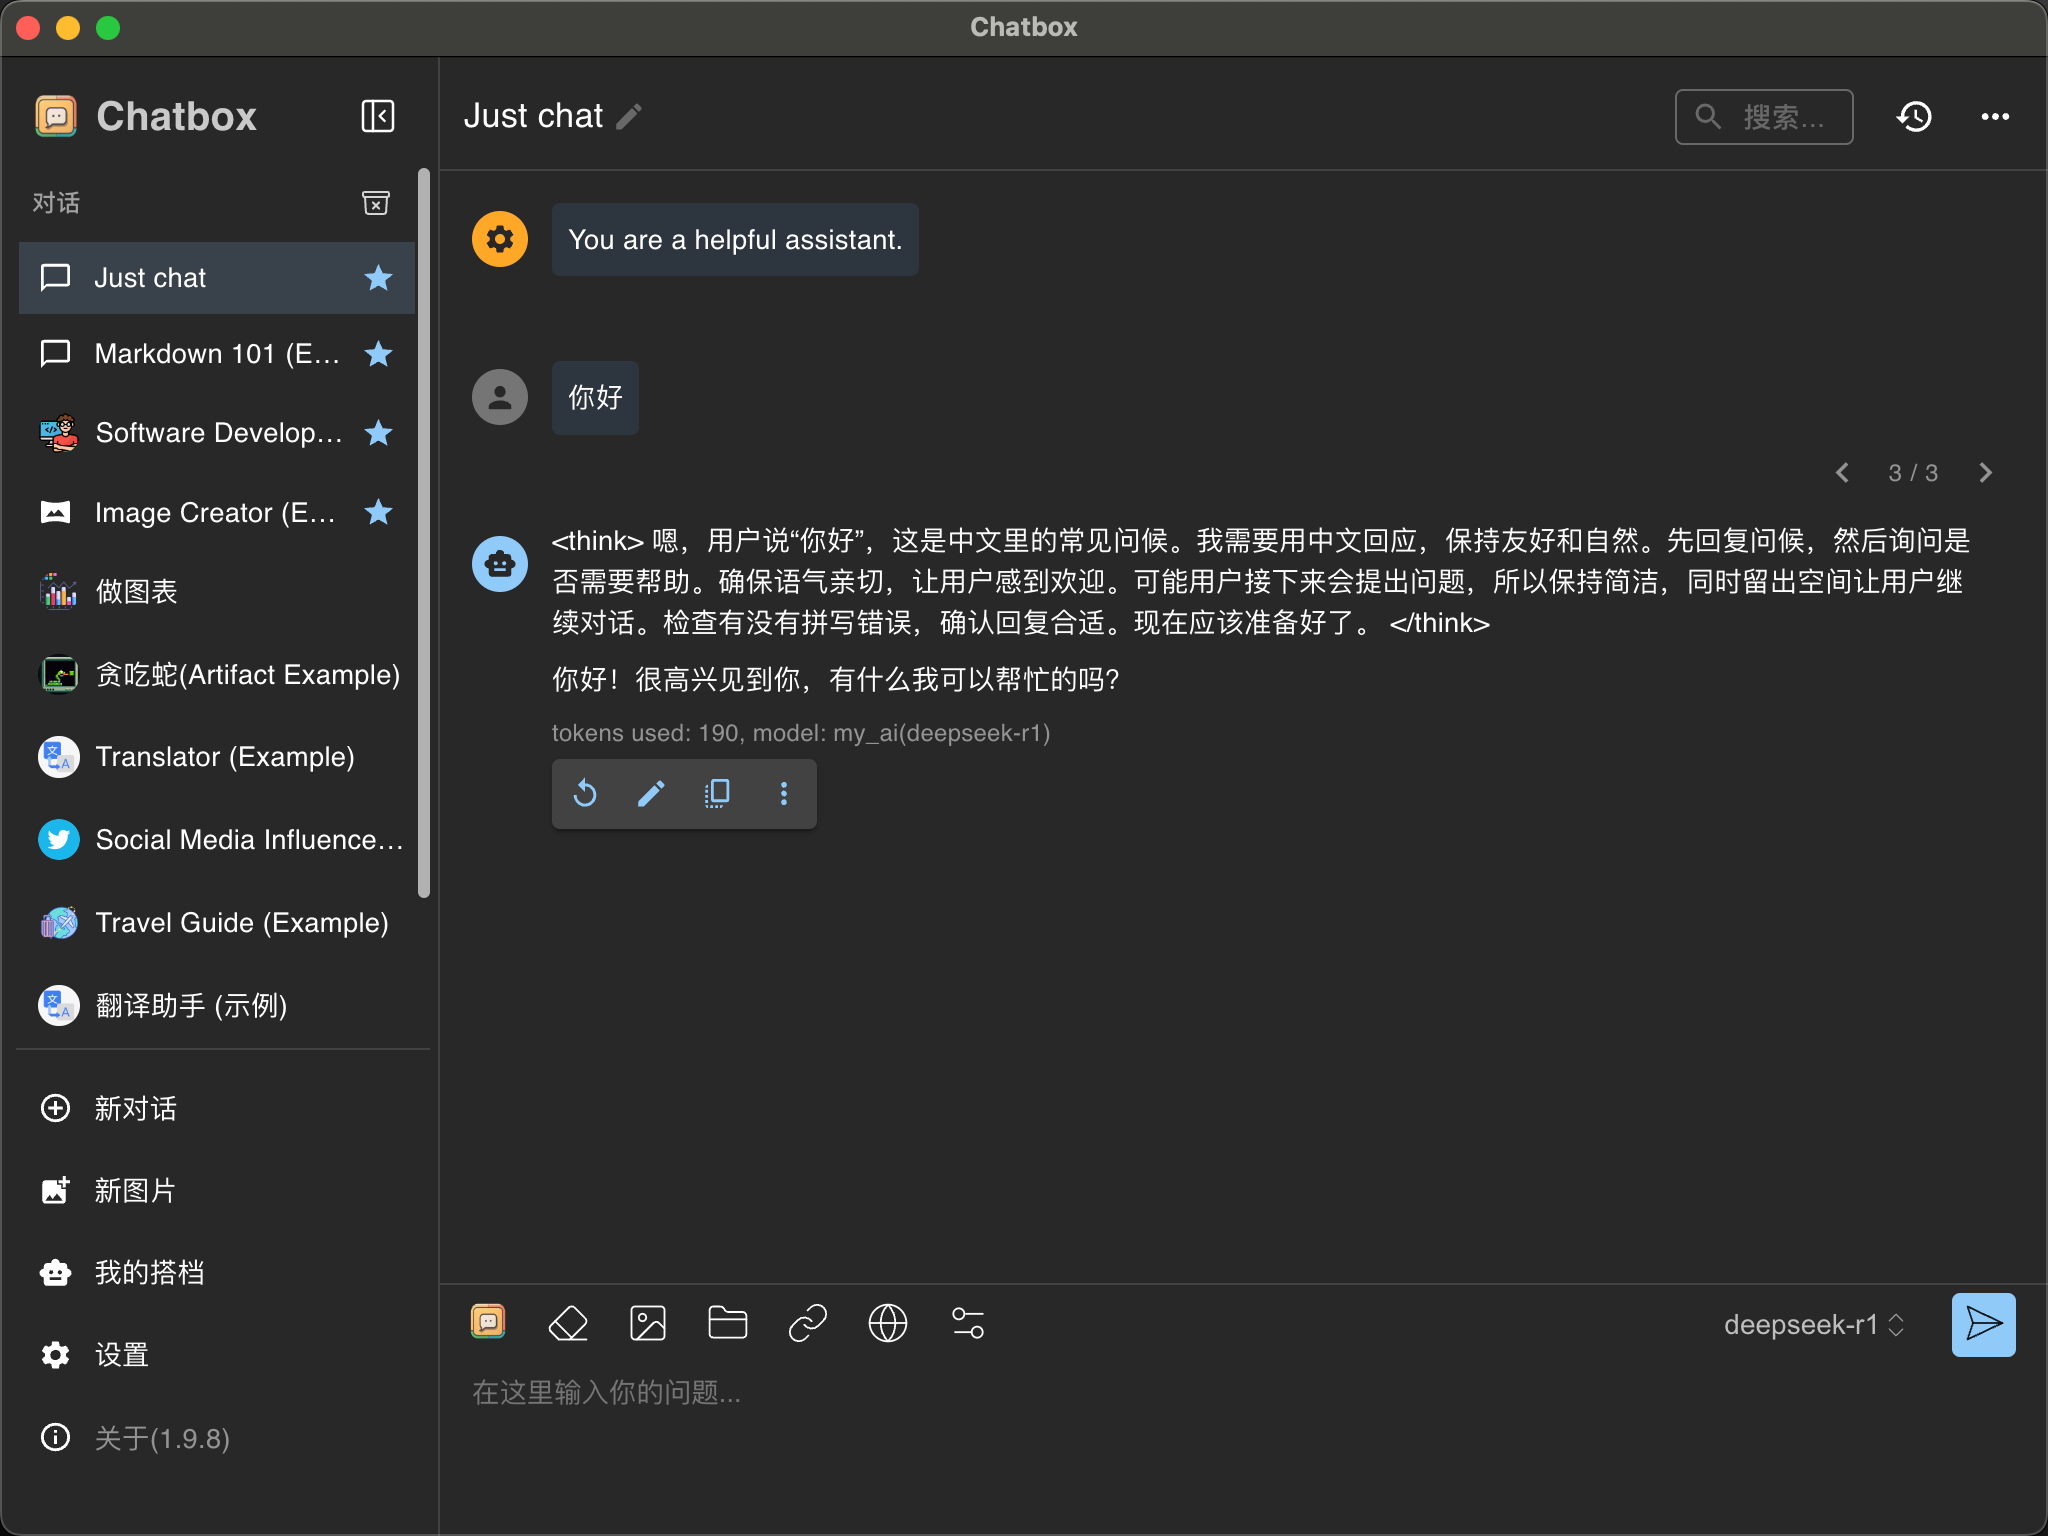Enable web browsing globe icon
Viewport: 2048px width, 1536px height.
(887, 1323)
